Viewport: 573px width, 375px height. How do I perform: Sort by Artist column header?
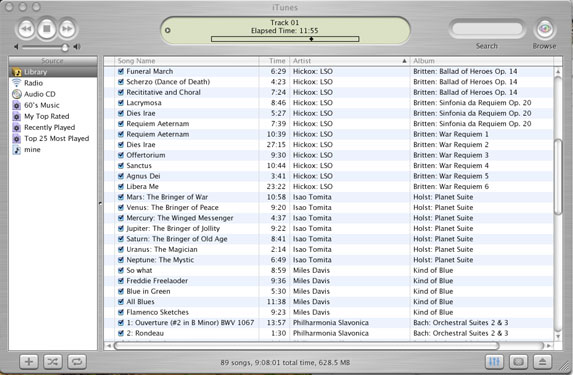[x=350, y=61]
